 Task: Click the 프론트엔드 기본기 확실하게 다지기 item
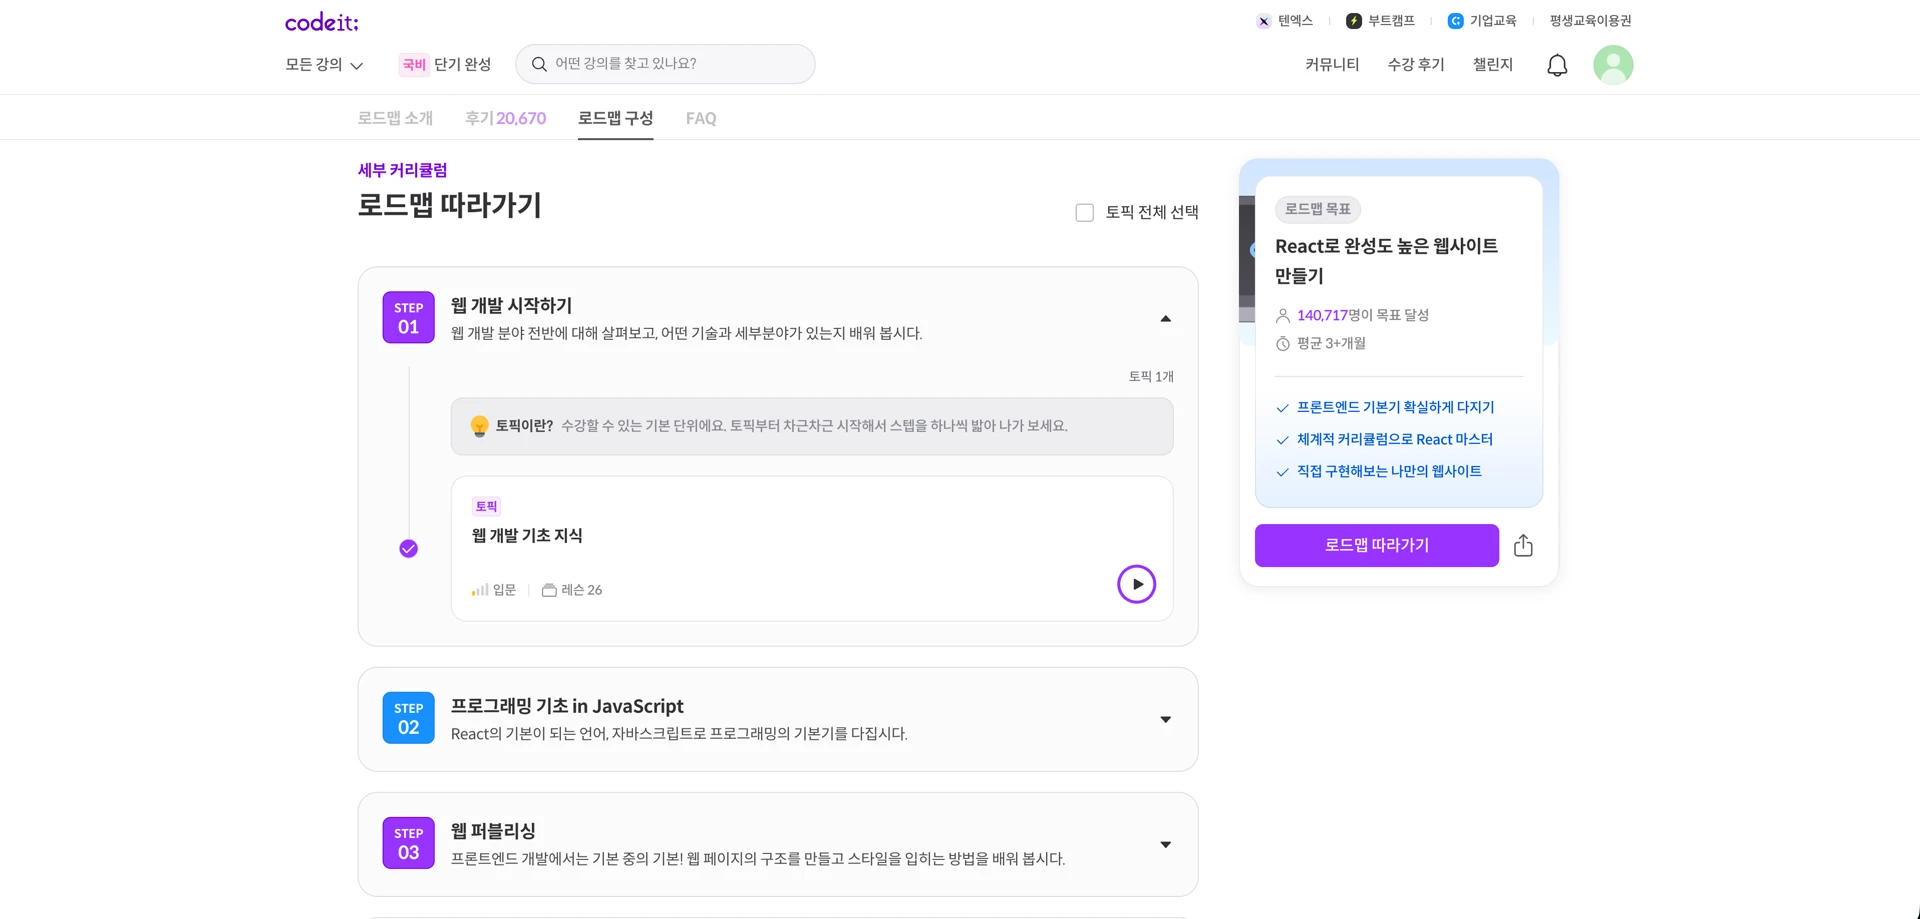coord(1395,408)
